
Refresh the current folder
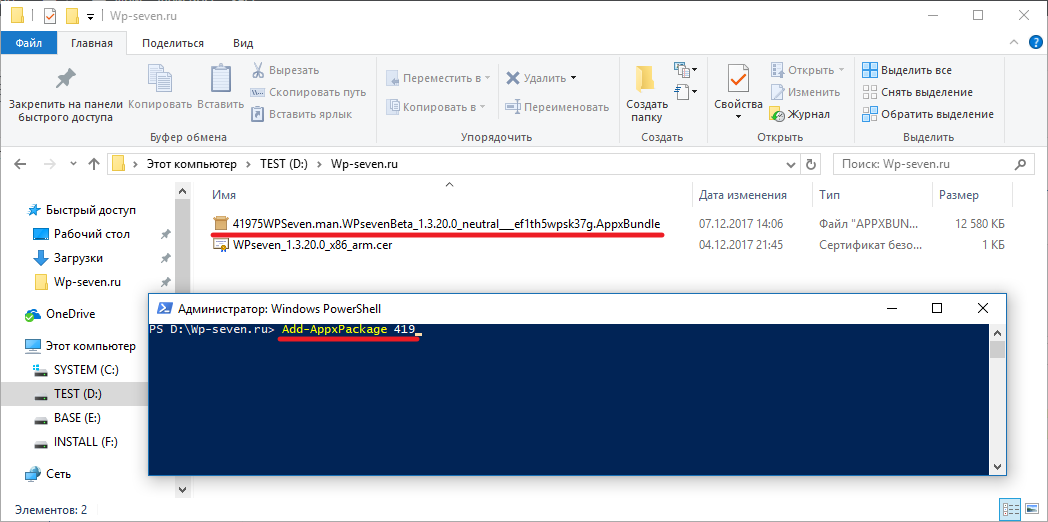[811, 164]
